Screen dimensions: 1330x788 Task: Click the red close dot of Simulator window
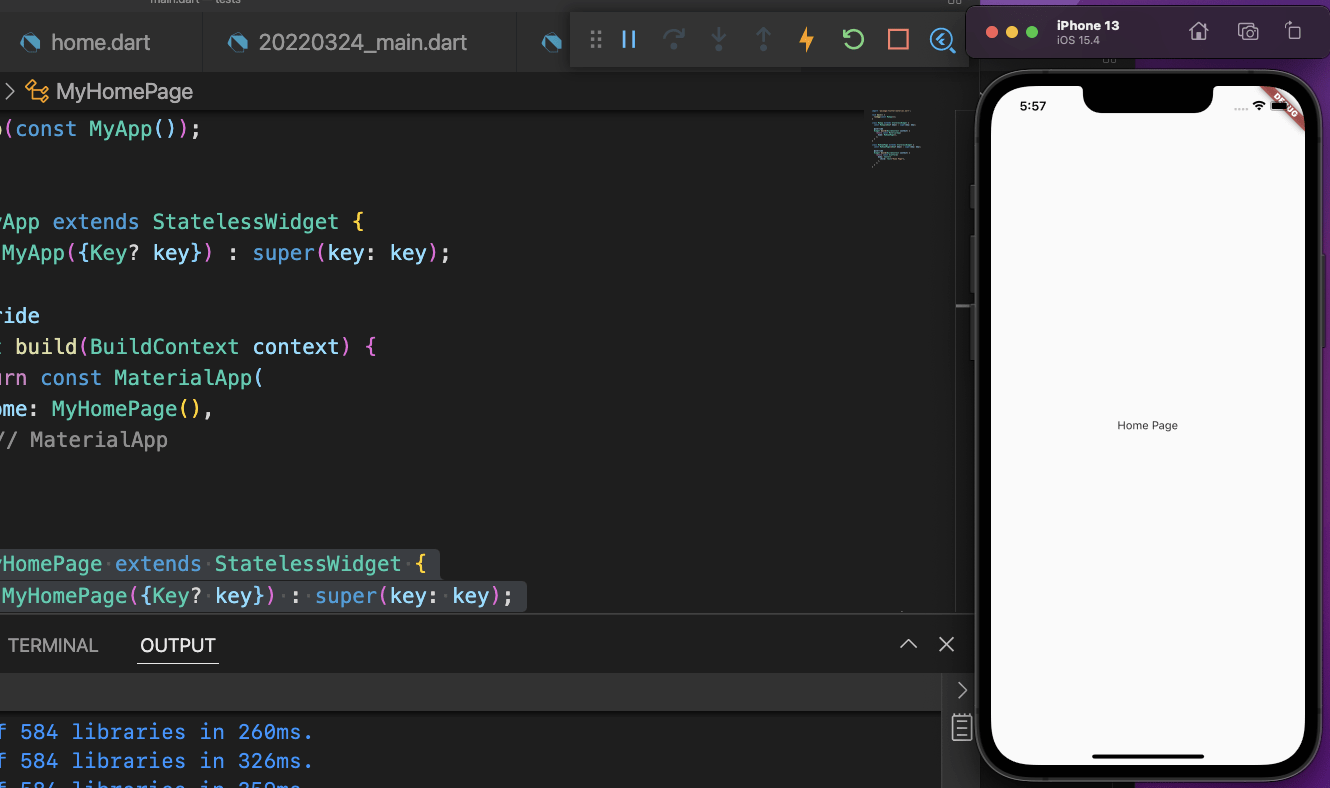[992, 32]
